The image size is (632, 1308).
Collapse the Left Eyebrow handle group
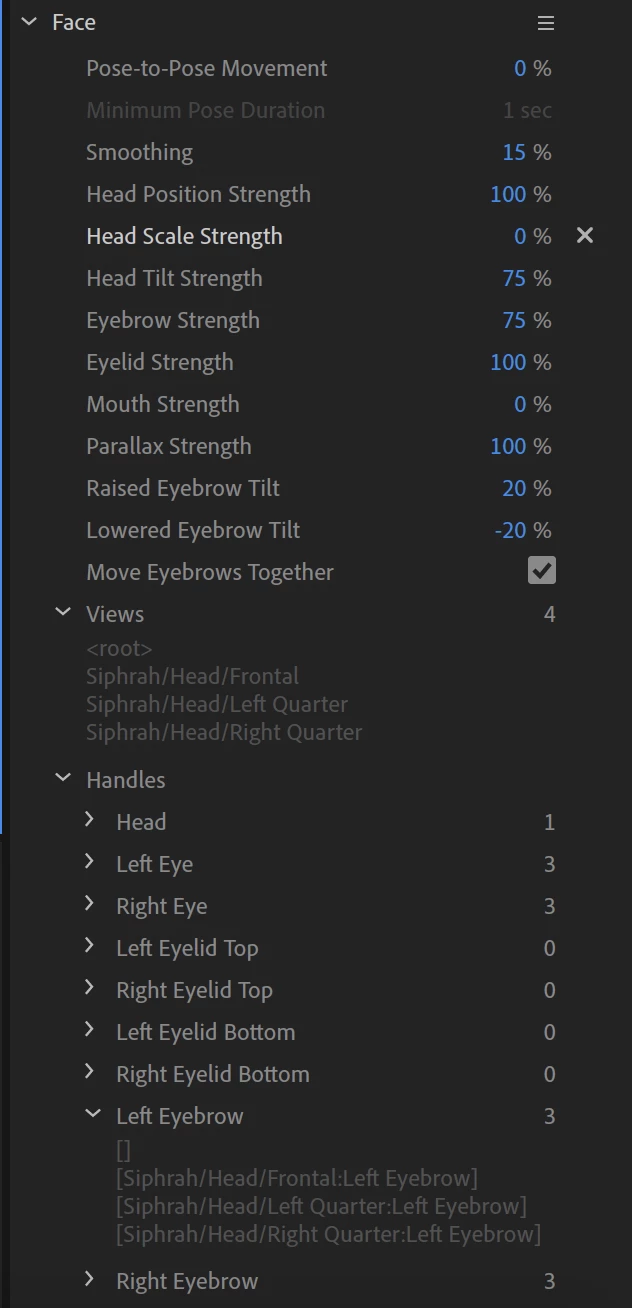[x=92, y=1115]
